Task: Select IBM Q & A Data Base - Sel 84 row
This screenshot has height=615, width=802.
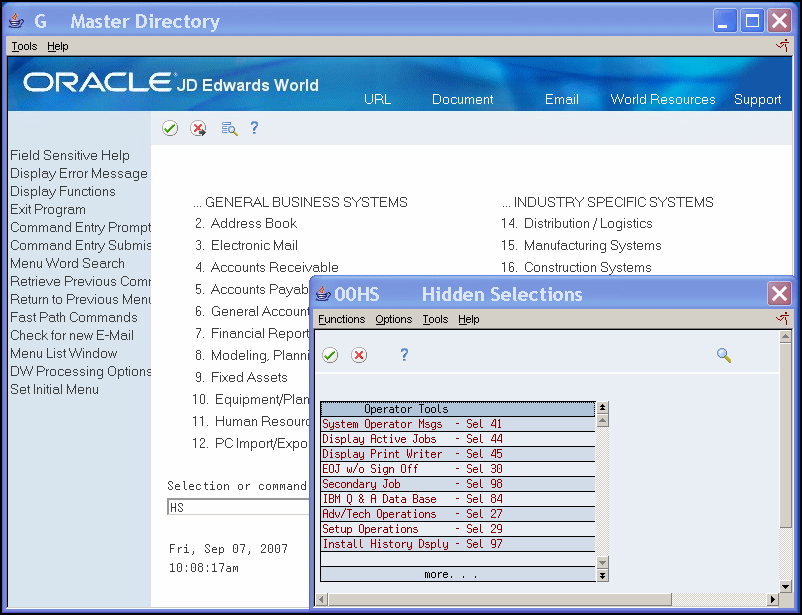Action: (x=458, y=499)
